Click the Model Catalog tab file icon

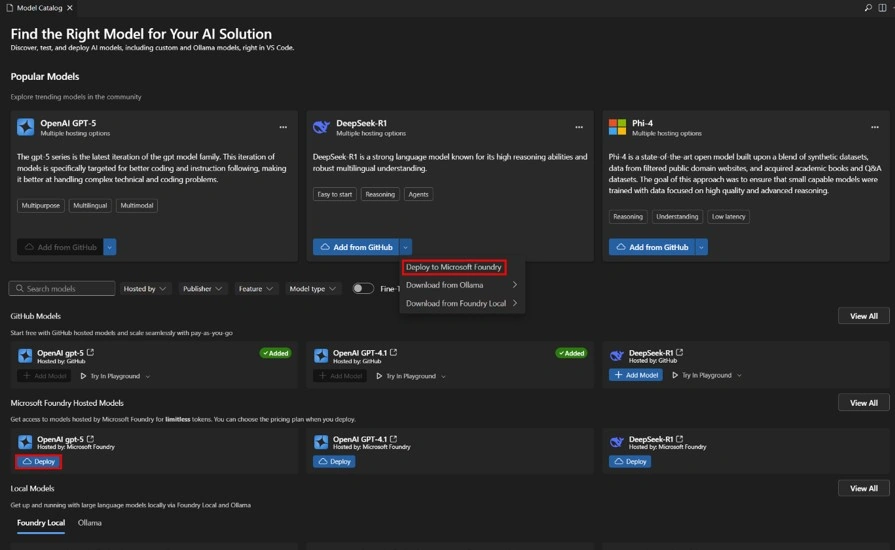click(x=9, y=8)
